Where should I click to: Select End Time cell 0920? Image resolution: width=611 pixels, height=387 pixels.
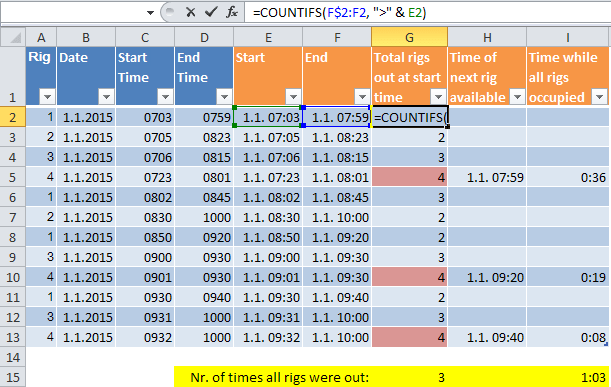204,237
